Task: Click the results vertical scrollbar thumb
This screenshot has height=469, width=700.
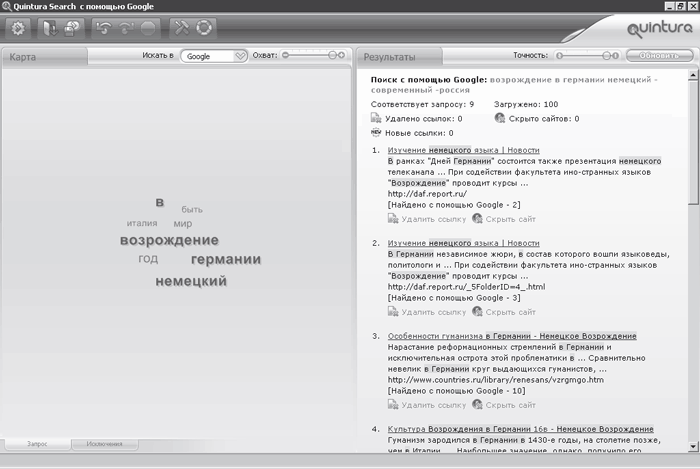Action: point(693,142)
